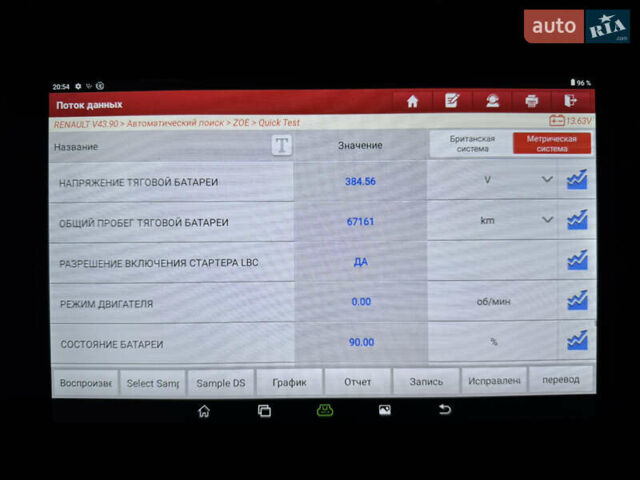This screenshot has height=480, width=640.
Task: Click the user profile icon in header
Action: [492, 101]
